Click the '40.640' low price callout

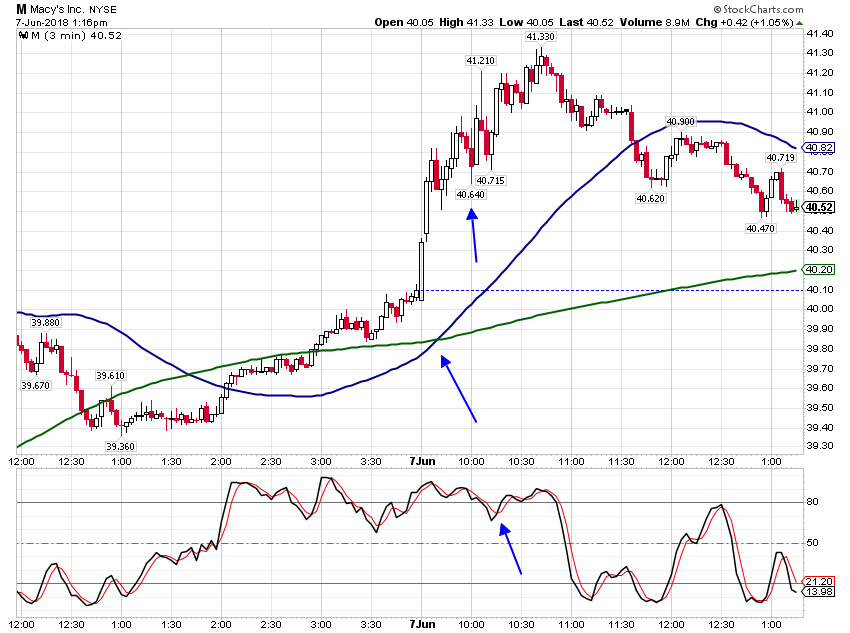pyautogui.click(x=471, y=195)
